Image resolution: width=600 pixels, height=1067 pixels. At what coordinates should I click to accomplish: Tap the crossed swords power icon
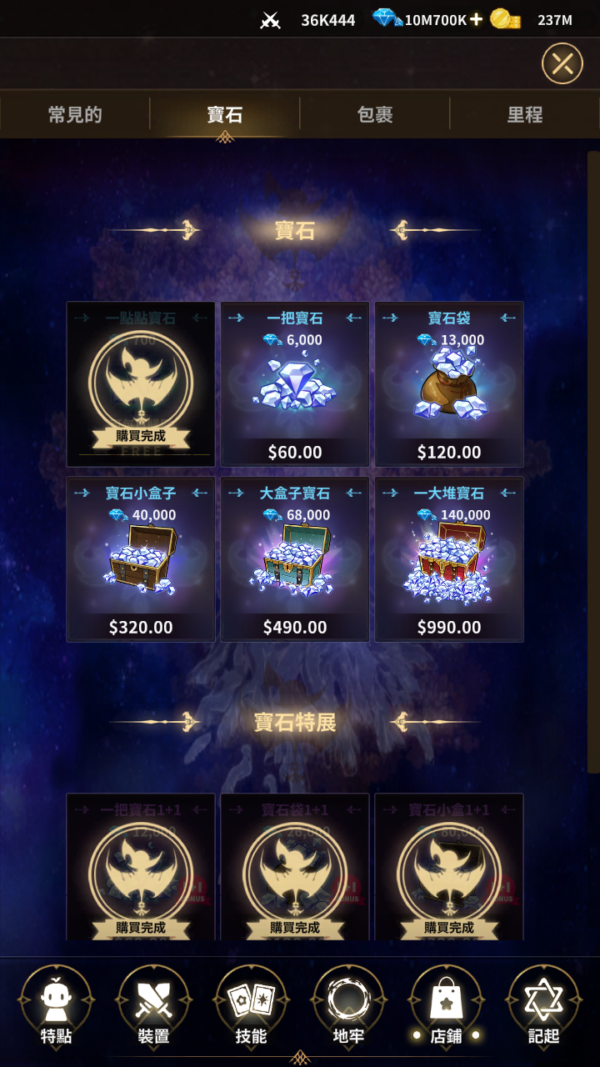click(x=270, y=20)
